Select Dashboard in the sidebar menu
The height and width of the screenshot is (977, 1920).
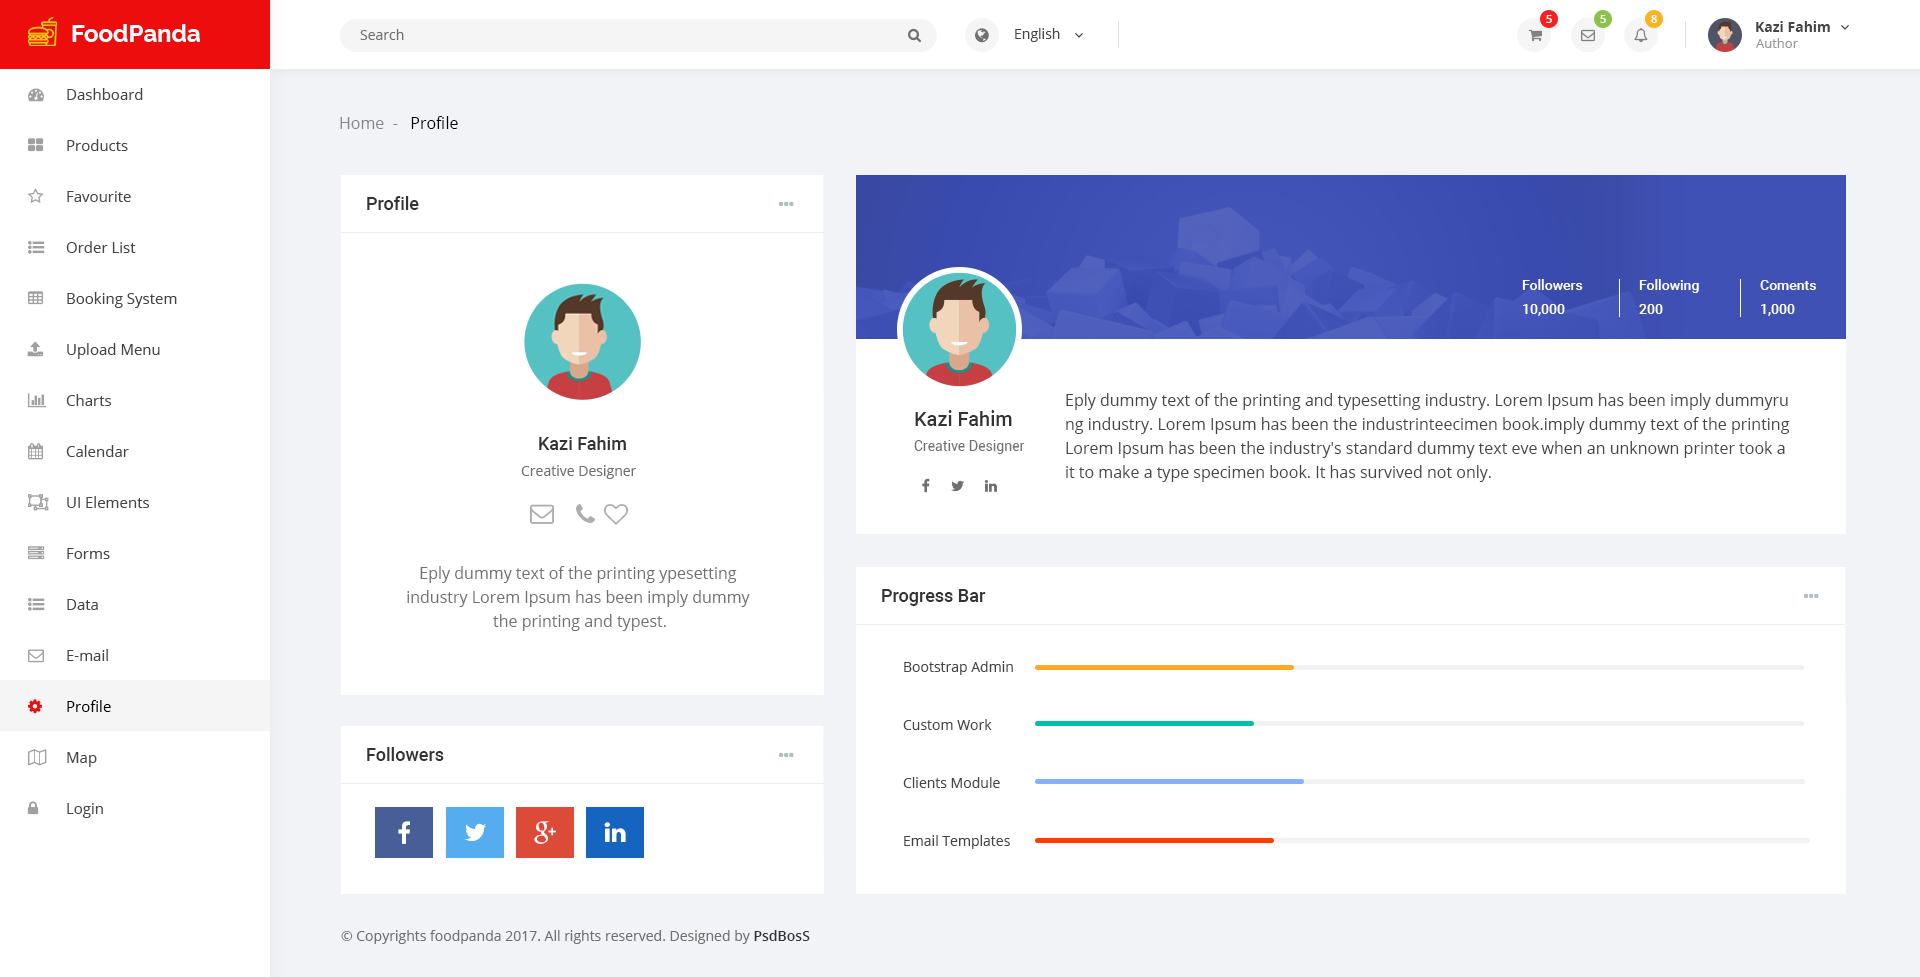[x=104, y=94]
